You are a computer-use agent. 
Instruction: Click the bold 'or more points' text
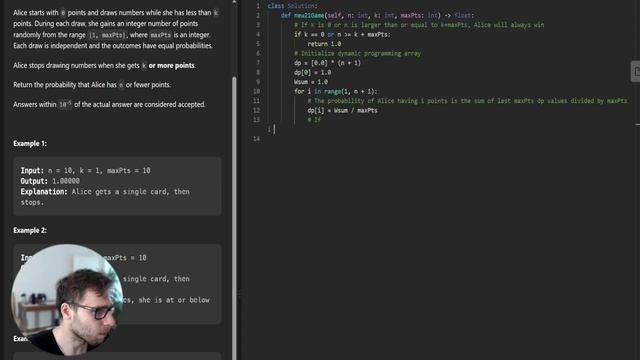(171, 66)
